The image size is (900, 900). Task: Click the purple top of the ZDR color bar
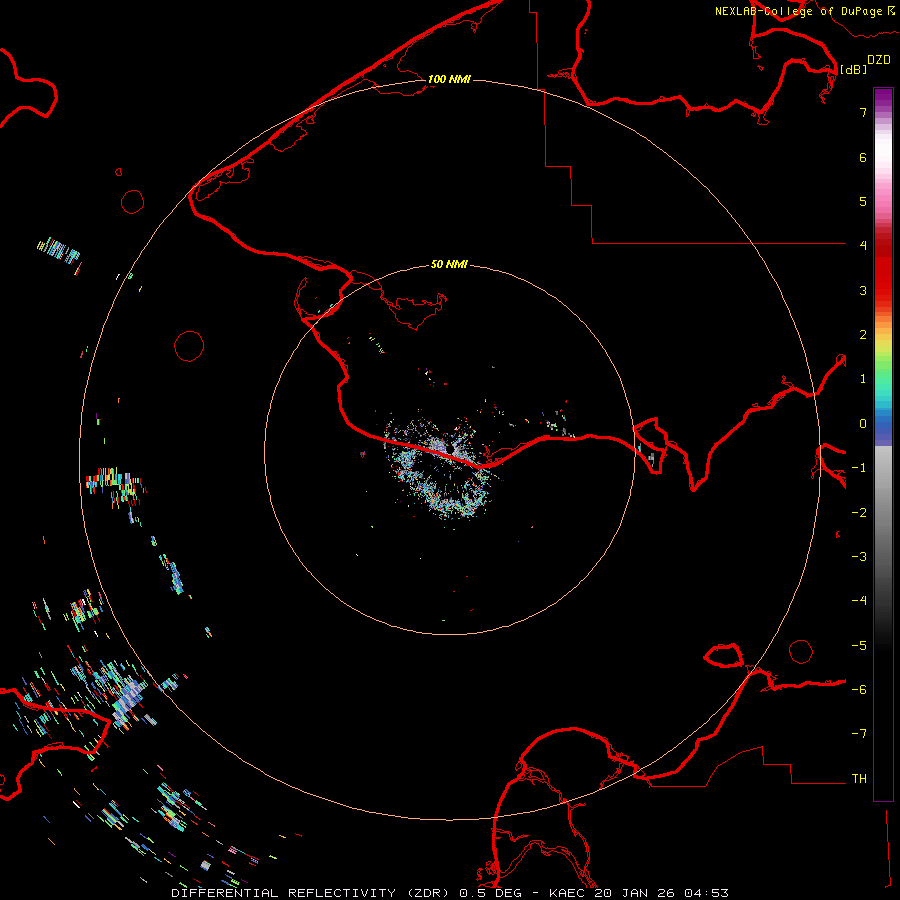click(883, 98)
